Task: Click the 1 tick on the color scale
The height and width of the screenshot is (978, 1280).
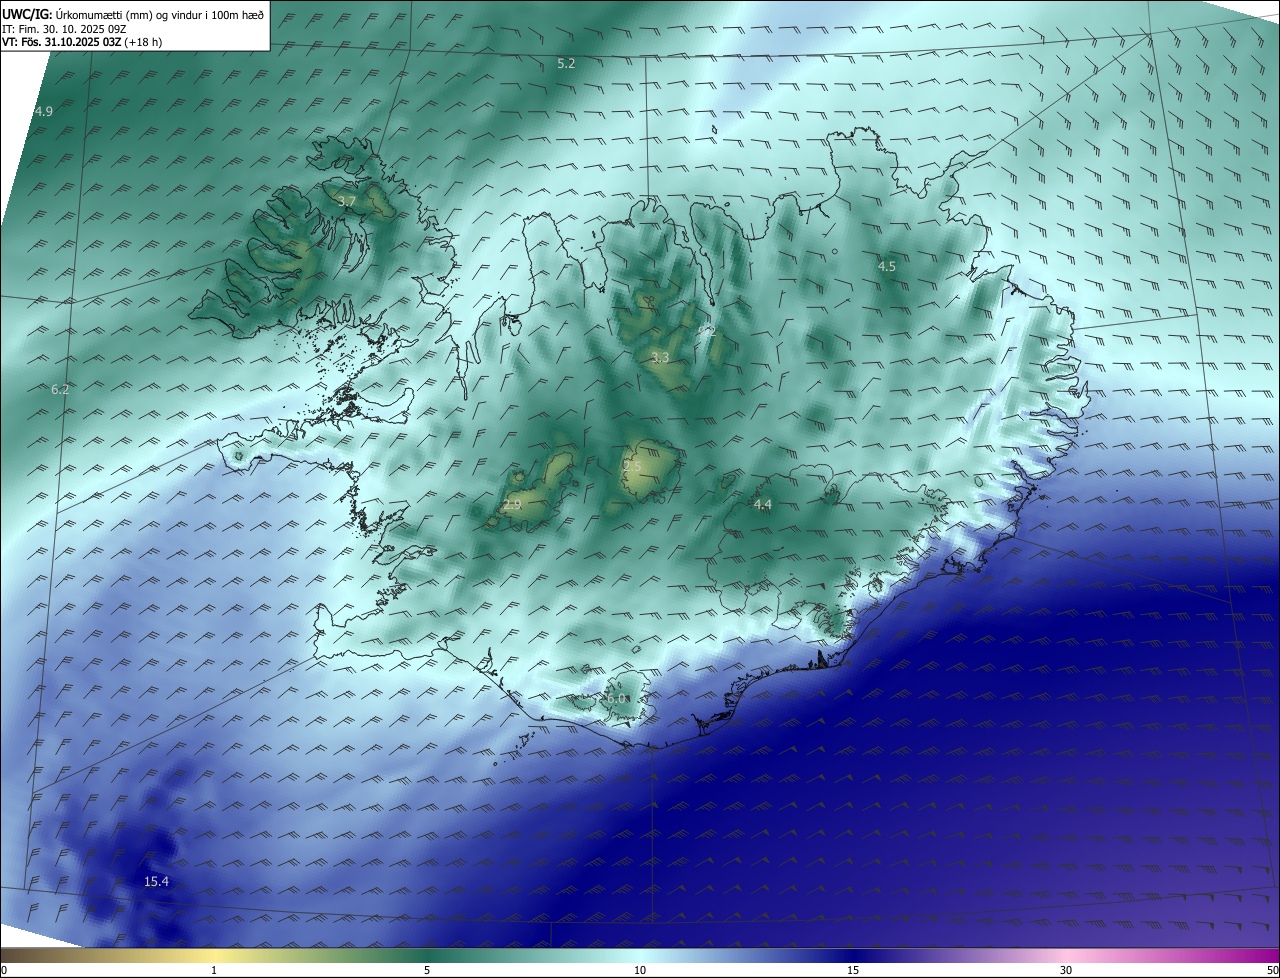Action: pos(214,970)
